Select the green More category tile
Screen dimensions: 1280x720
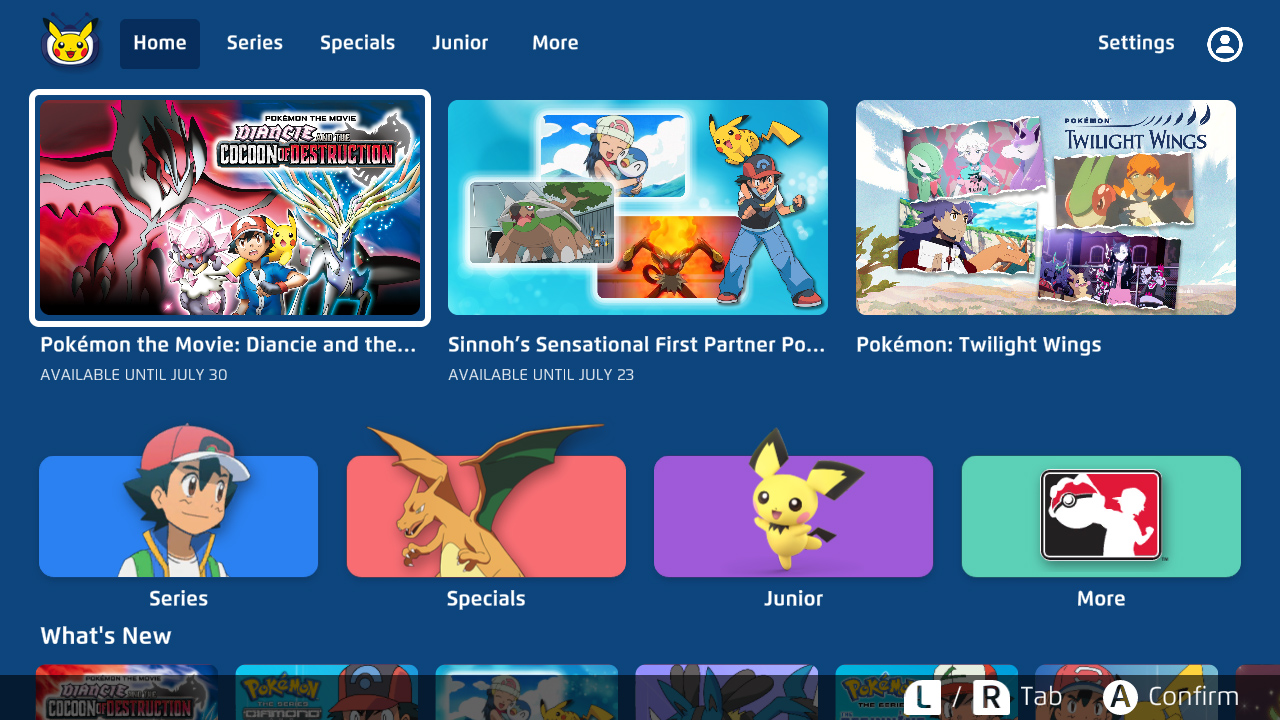click(x=1101, y=516)
